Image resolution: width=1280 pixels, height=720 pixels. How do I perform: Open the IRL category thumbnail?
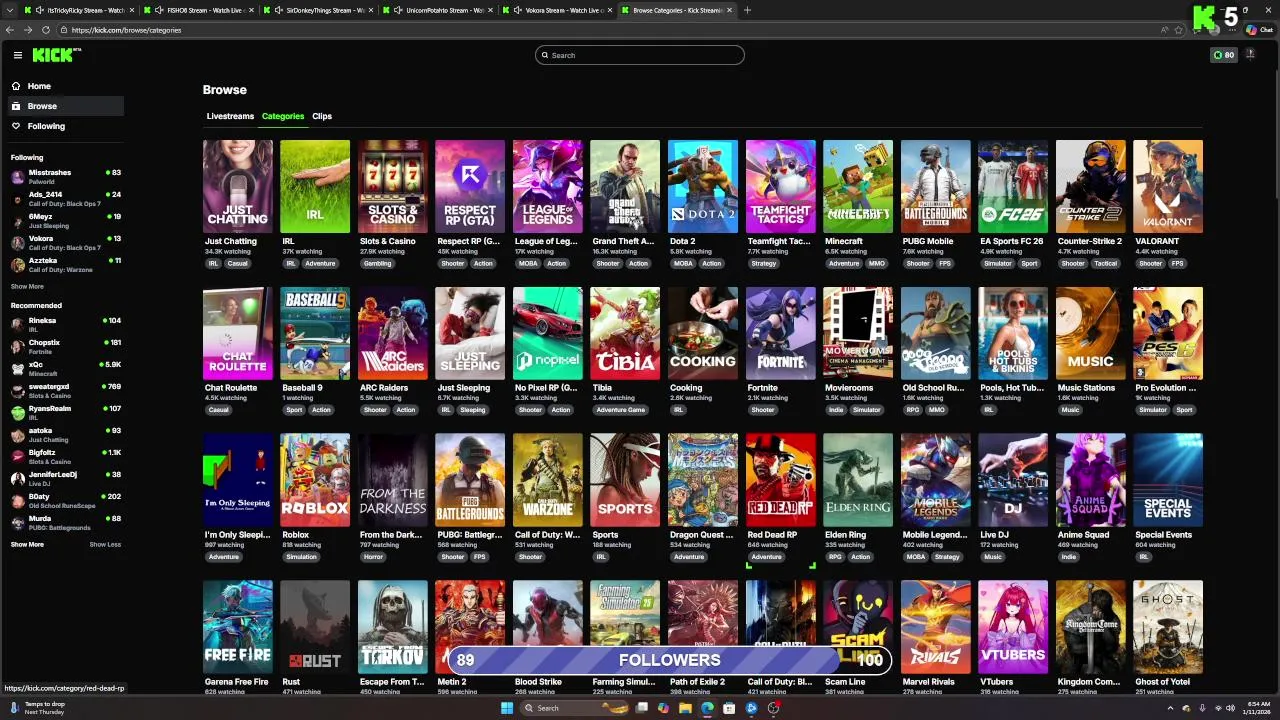315,186
